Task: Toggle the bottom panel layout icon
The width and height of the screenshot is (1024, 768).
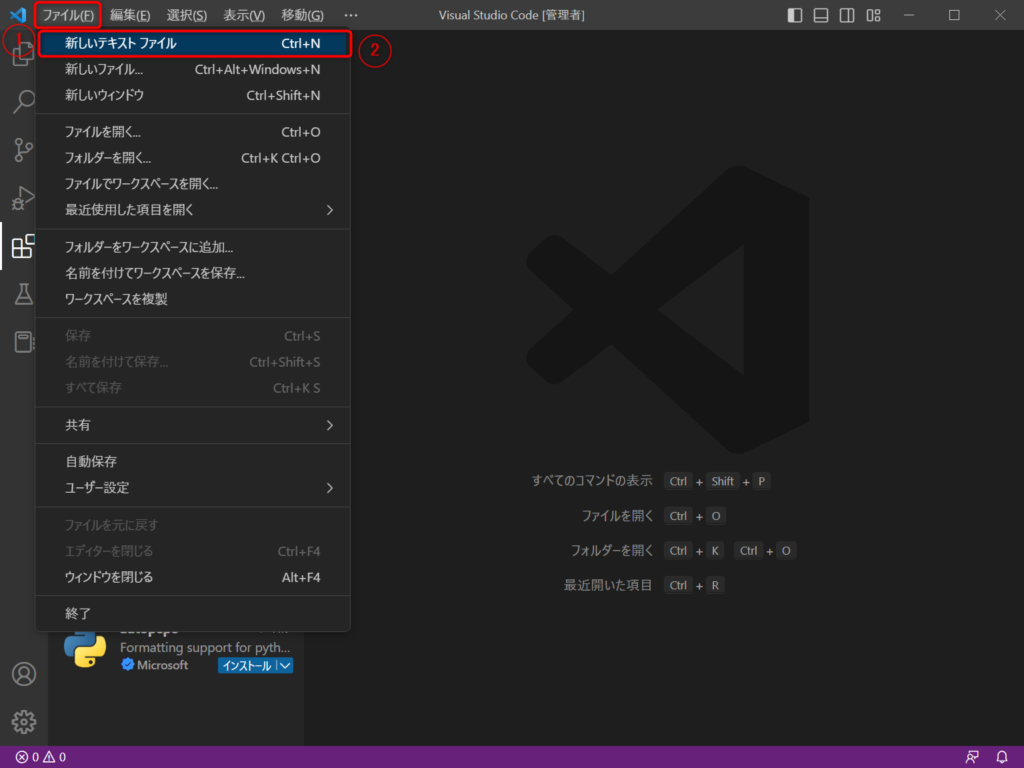Action: [x=821, y=15]
